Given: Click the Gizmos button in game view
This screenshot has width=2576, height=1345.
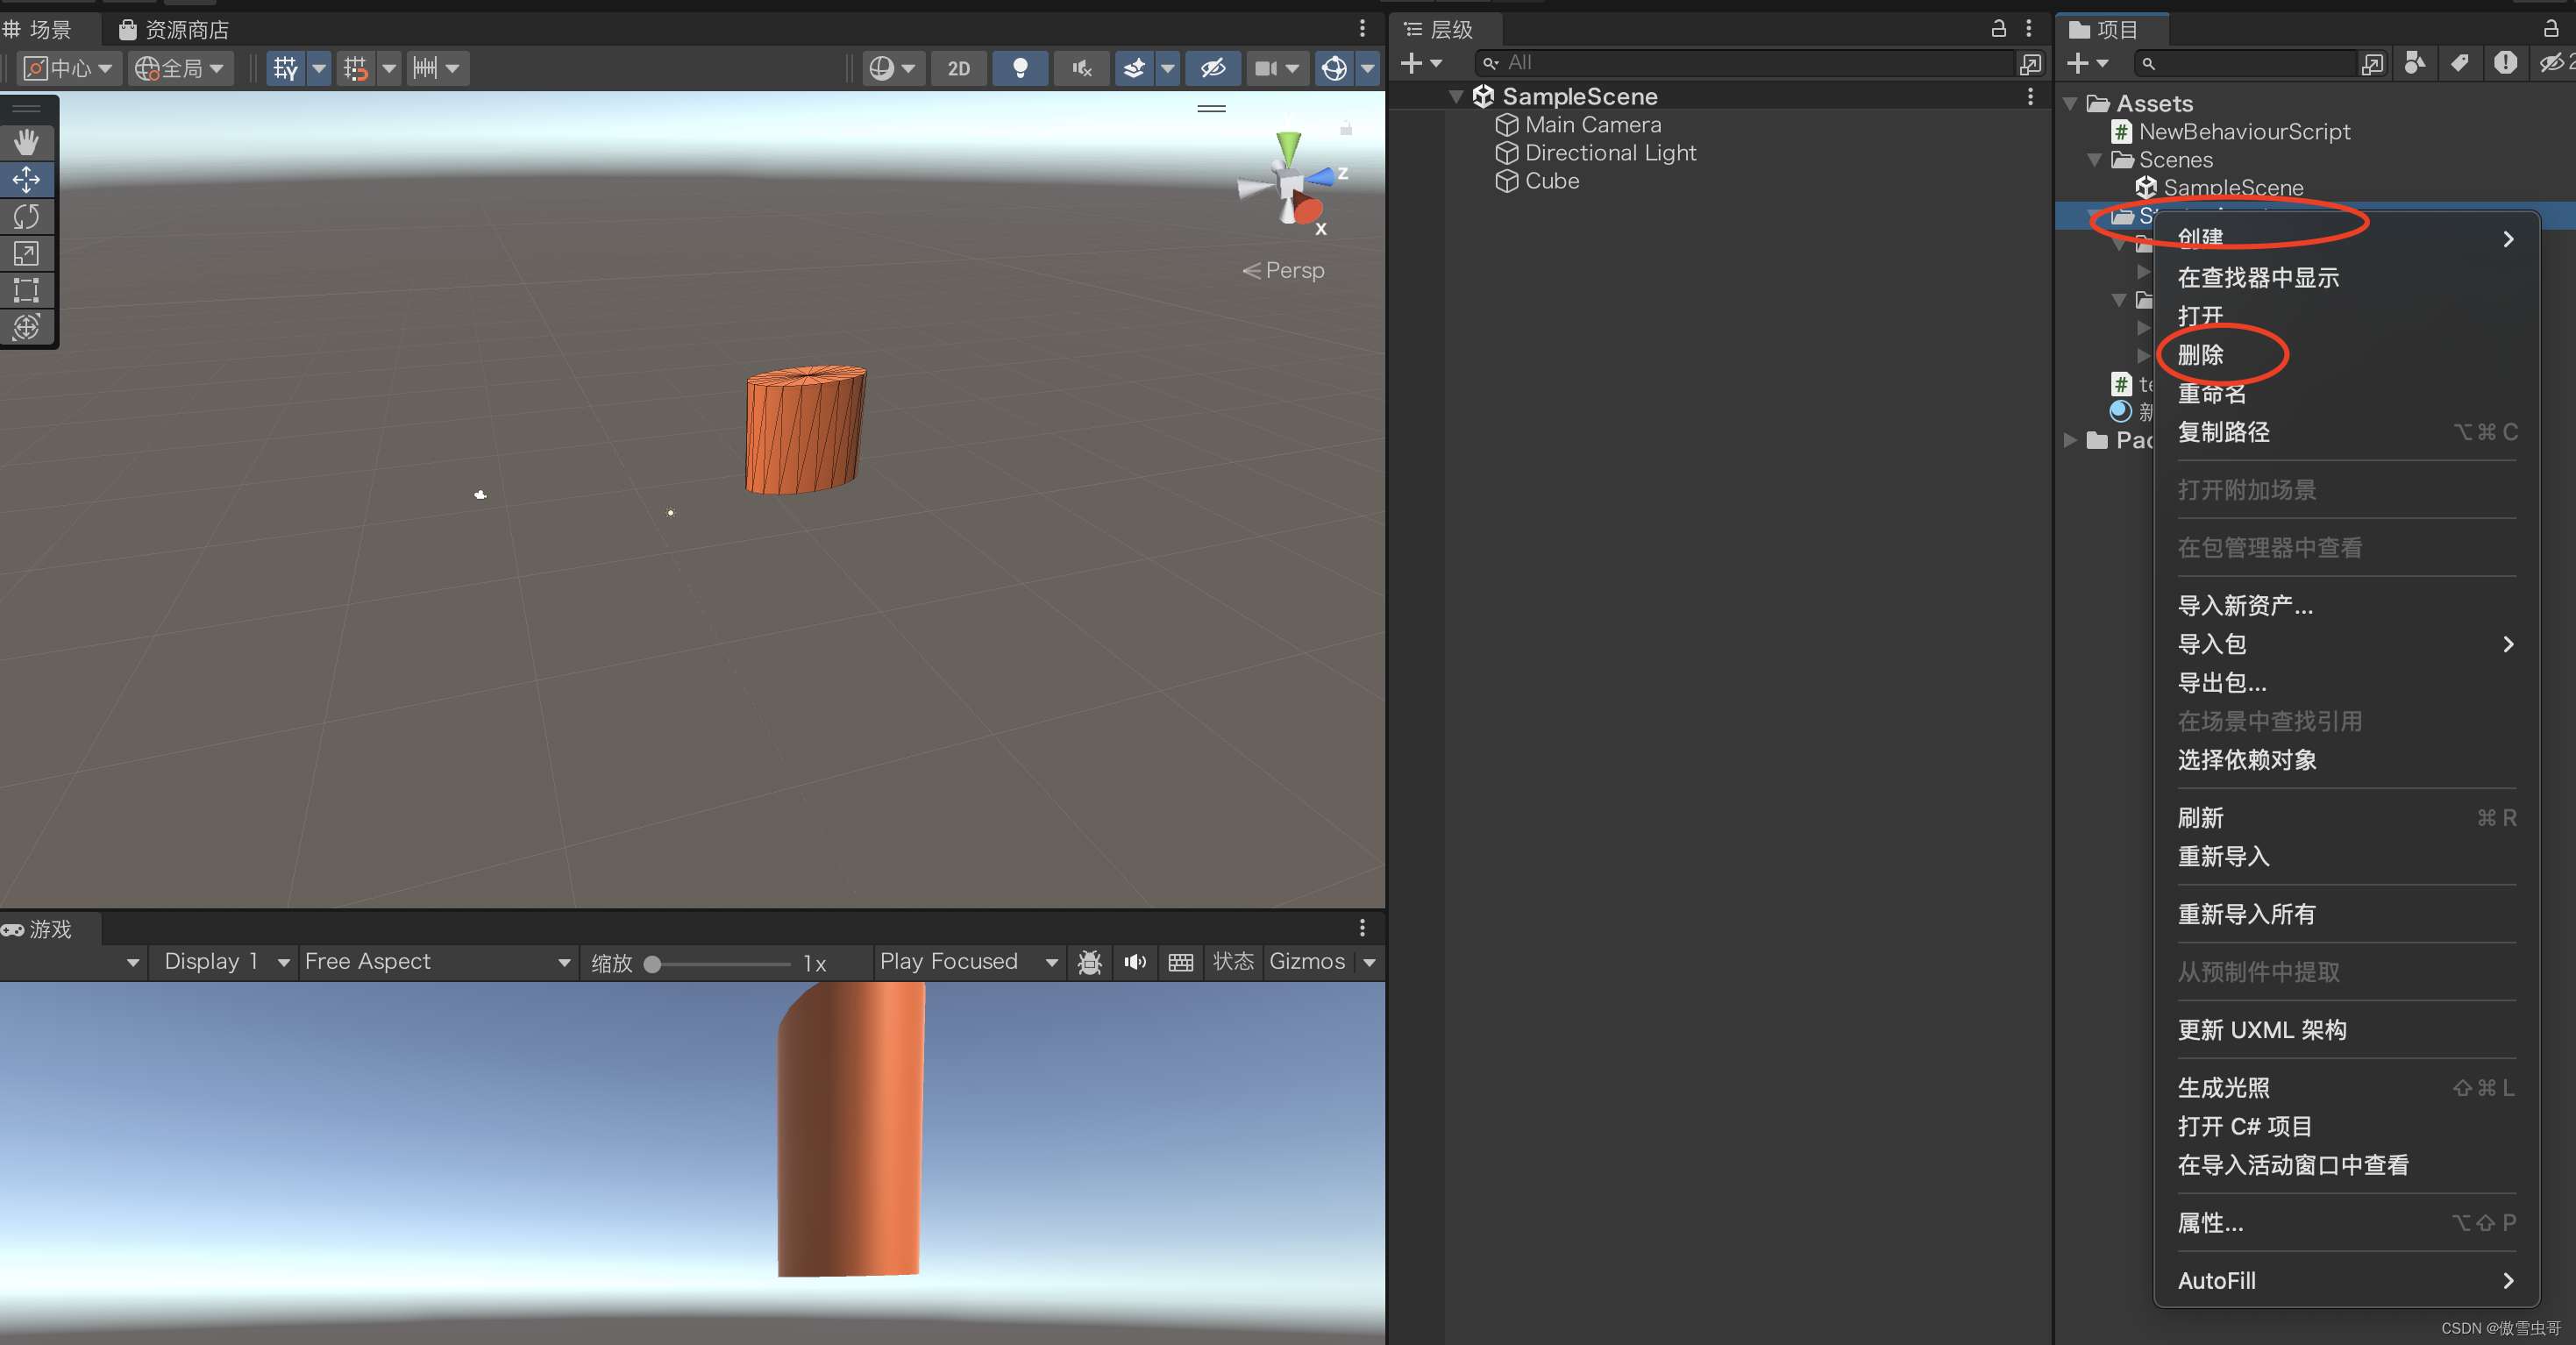Looking at the screenshot, I should [x=1307, y=962].
